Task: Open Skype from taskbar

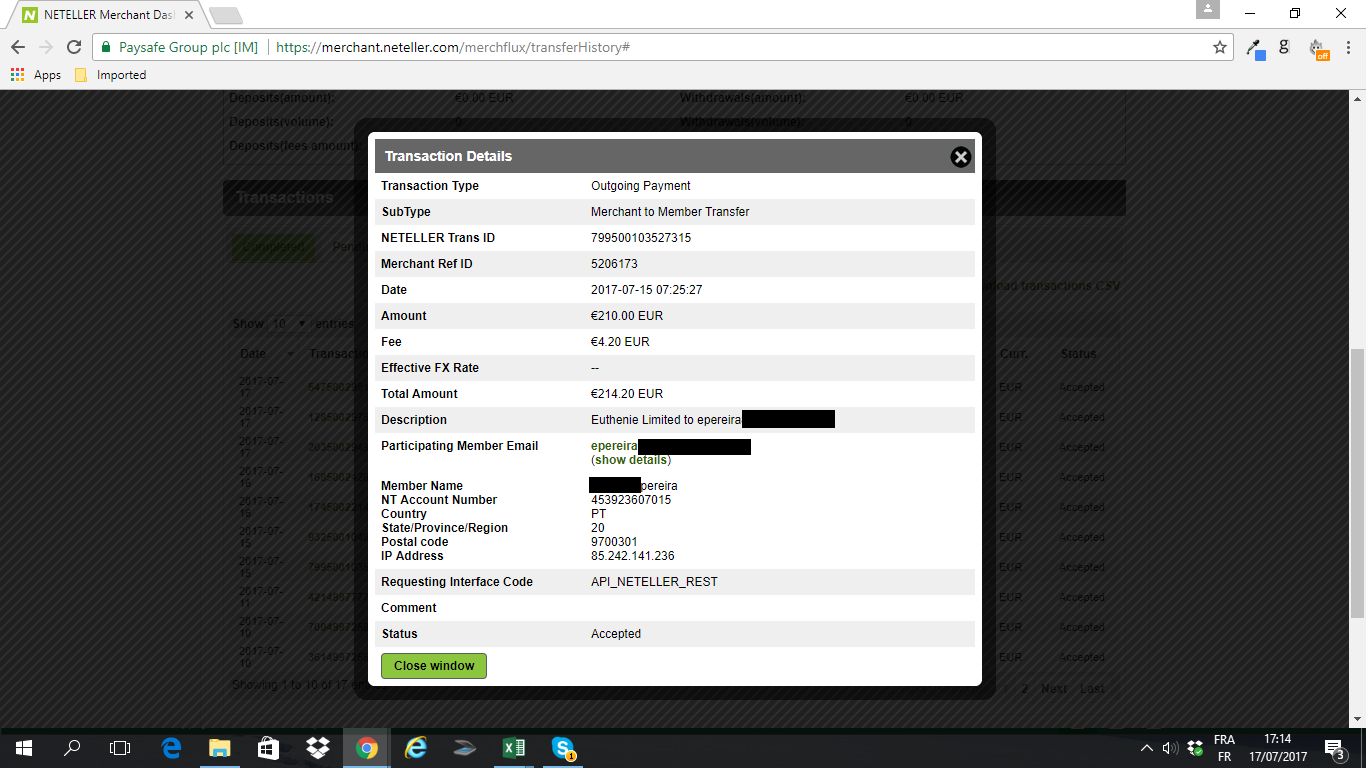Action: click(x=563, y=747)
